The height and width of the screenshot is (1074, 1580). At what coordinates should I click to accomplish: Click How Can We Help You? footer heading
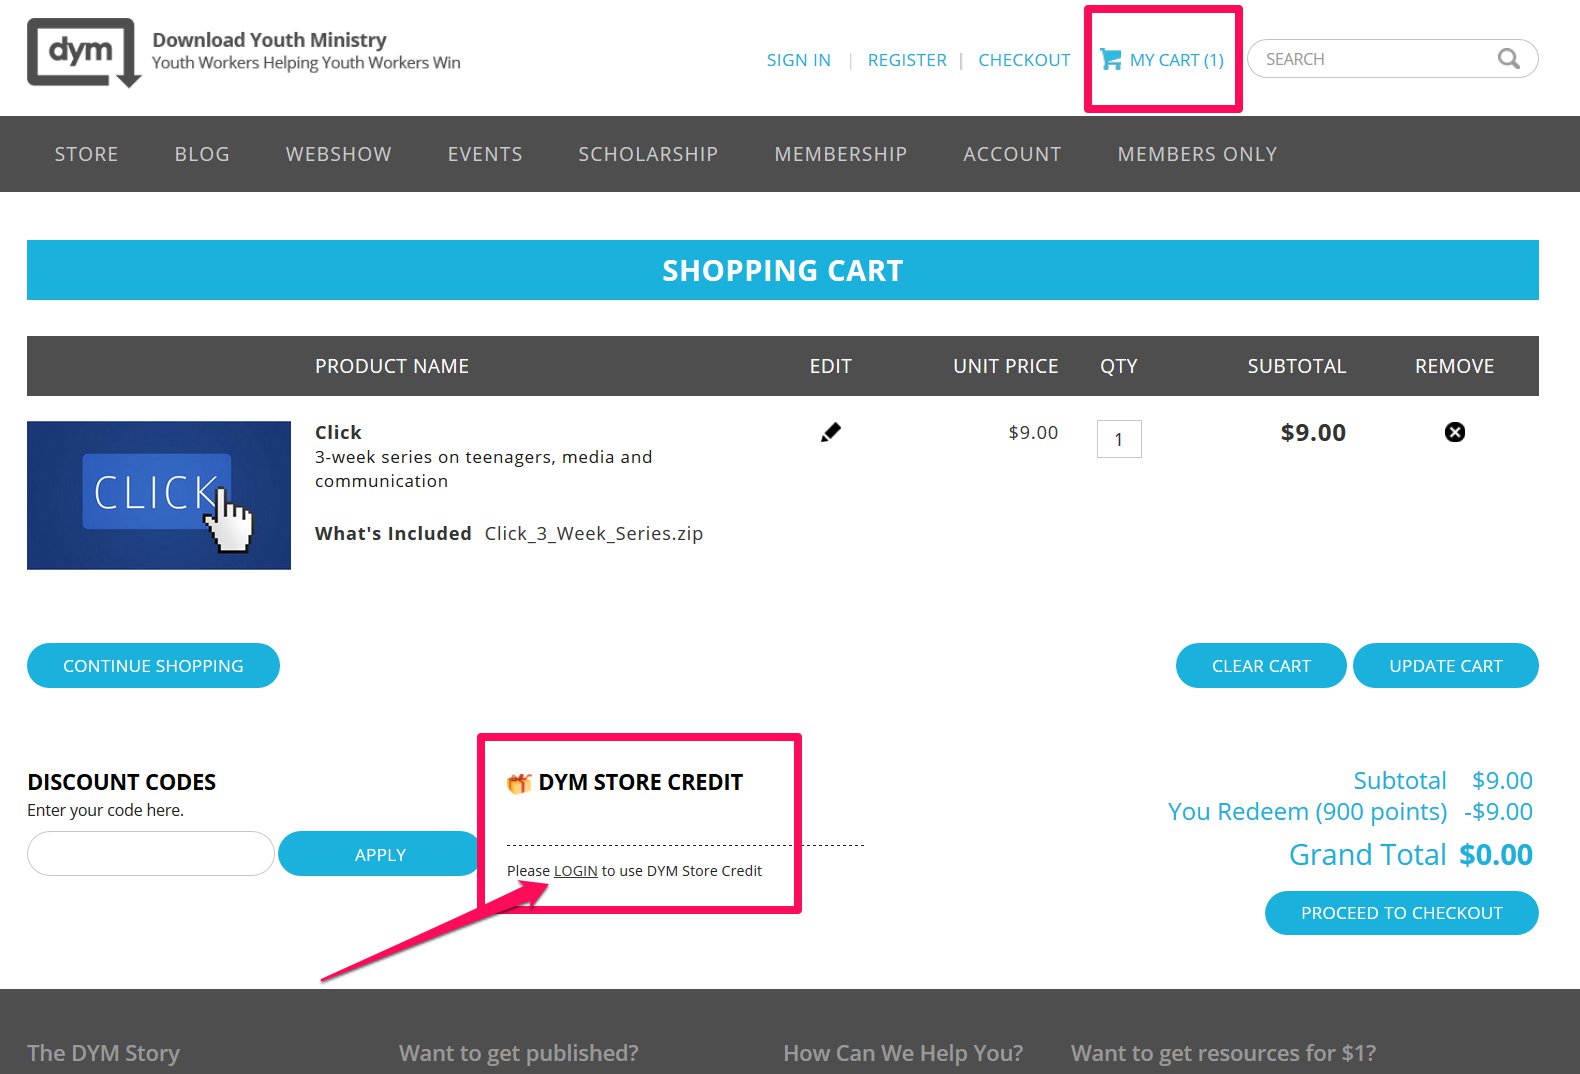pos(903,1053)
